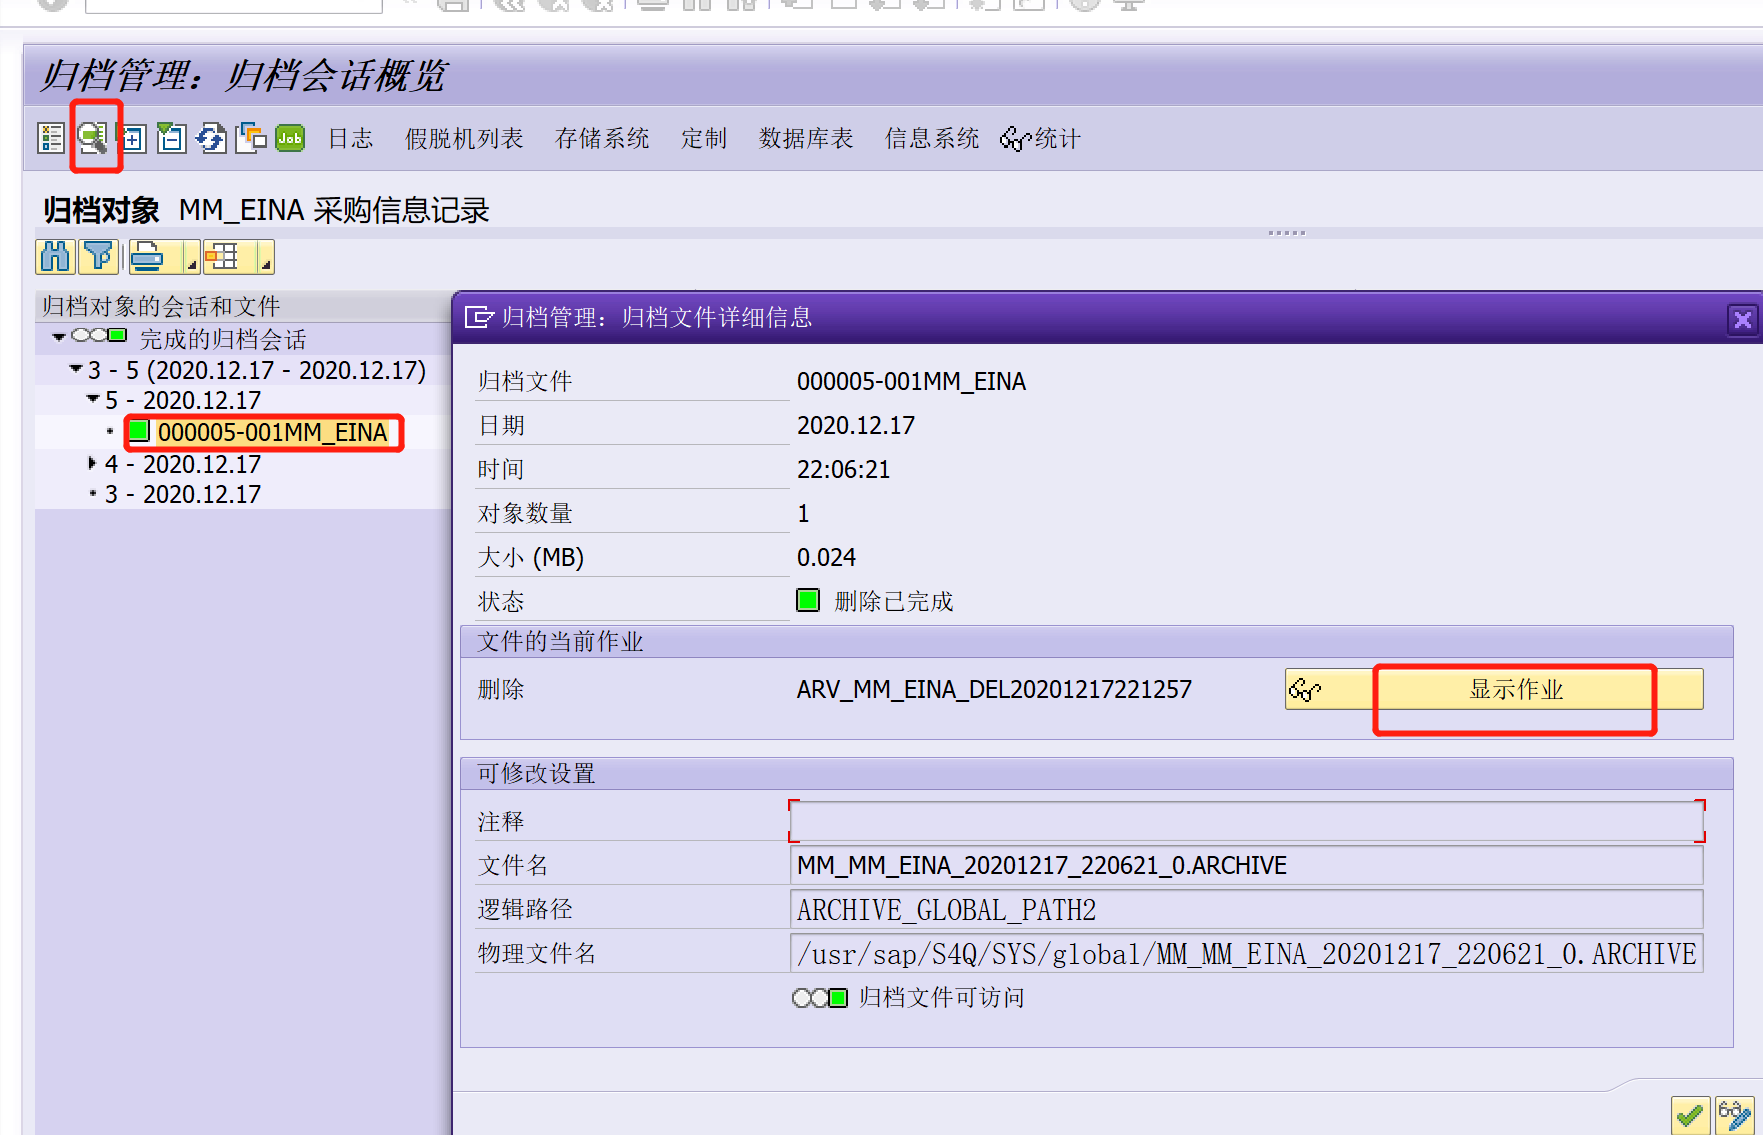This screenshot has height=1135, width=1763.
Task: Click the 归档文件可访问 traffic light status
Action: point(820,997)
